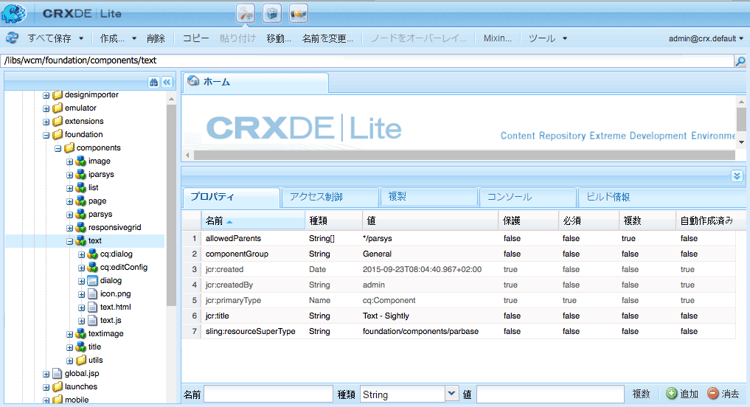This screenshot has width=750, height=407.
Task: Open the Package Share icon in header
Action: click(298, 13)
